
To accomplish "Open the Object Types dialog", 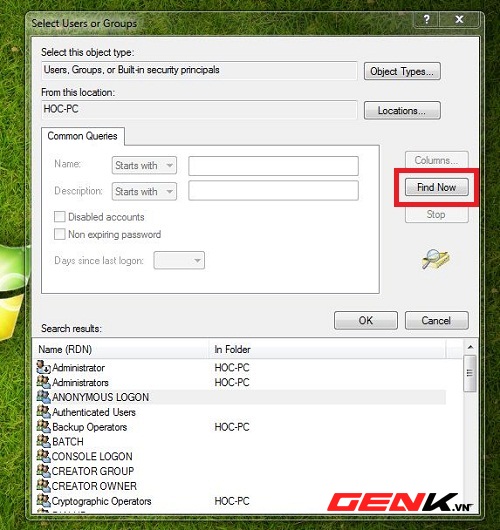I will [x=402, y=71].
